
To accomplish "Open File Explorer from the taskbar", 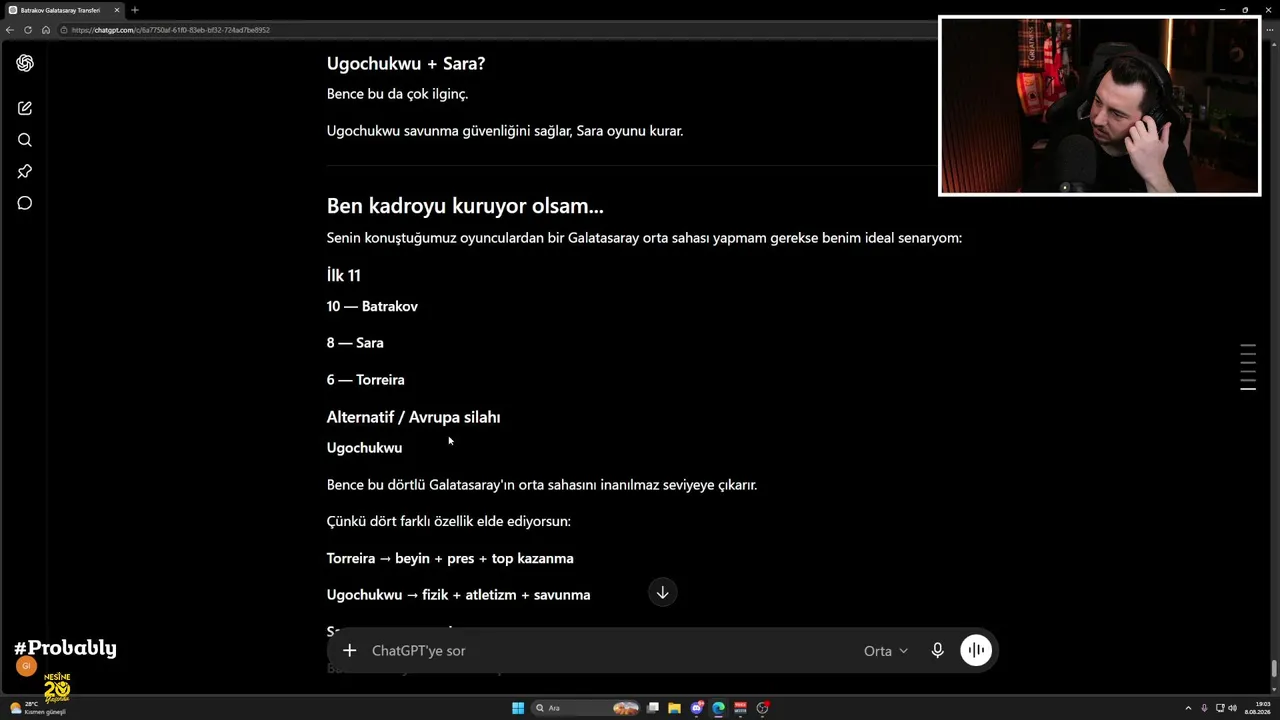I will 674,708.
